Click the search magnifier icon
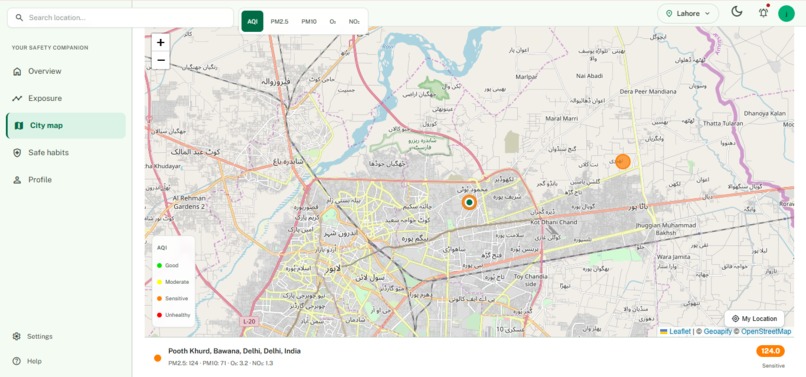The image size is (806, 377). pos(19,17)
